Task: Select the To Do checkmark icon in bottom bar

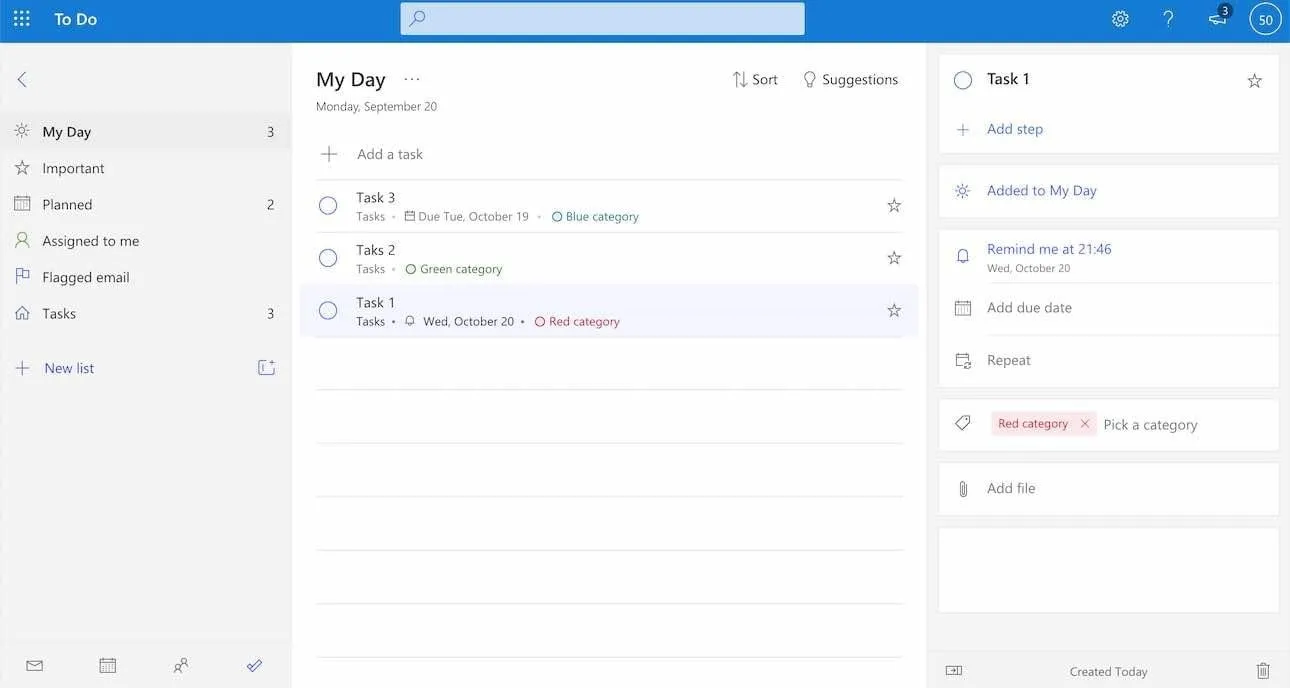Action: (x=254, y=665)
